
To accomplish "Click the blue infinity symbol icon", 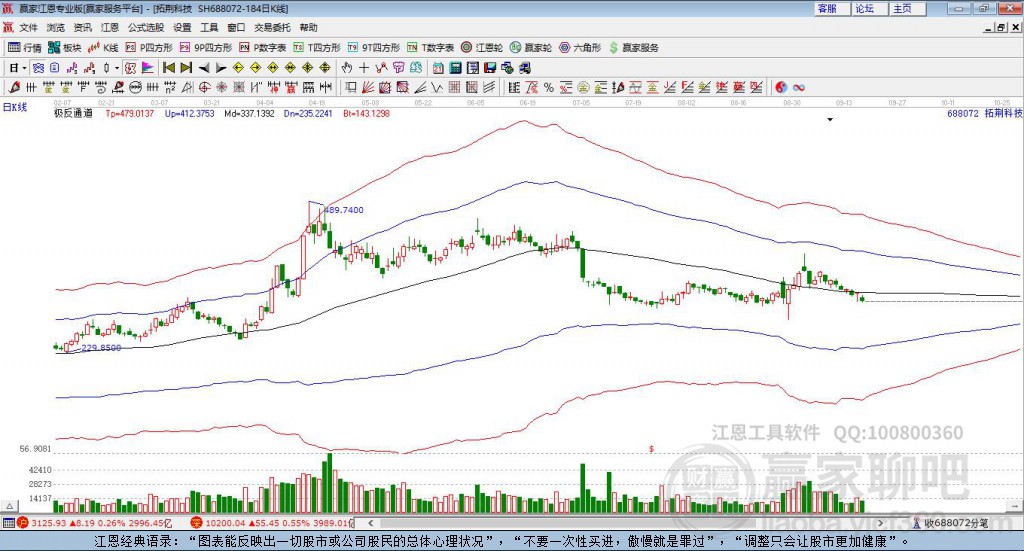I will pyautogui.click(x=799, y=87).
